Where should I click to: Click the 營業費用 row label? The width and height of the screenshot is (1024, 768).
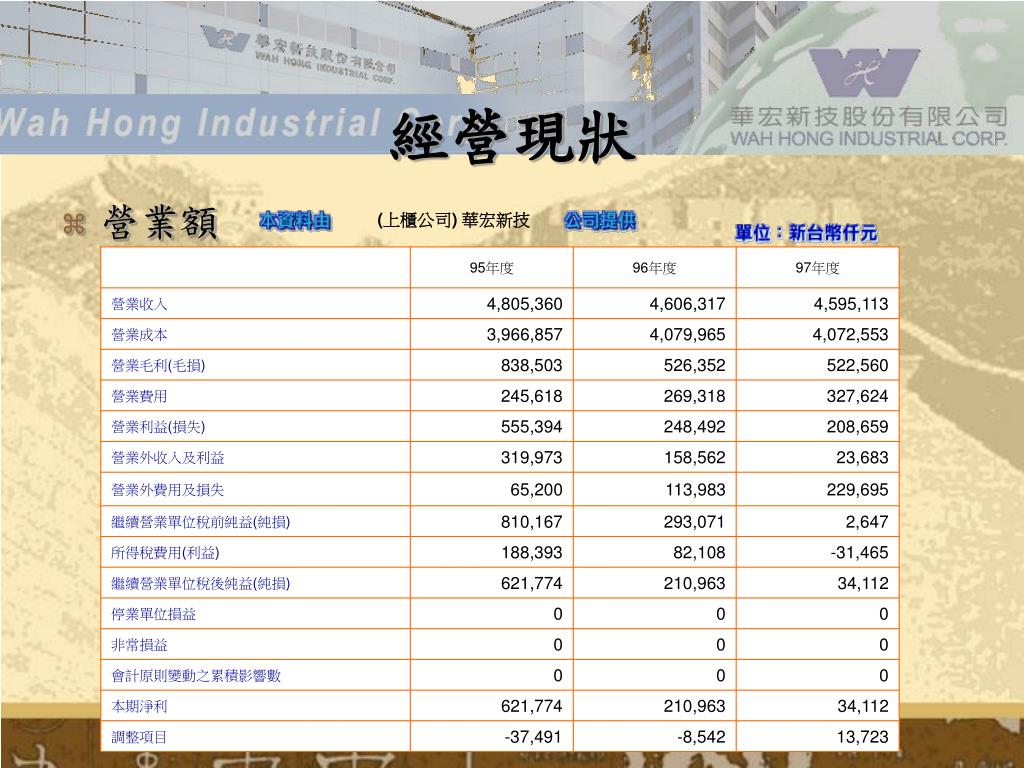139,396
